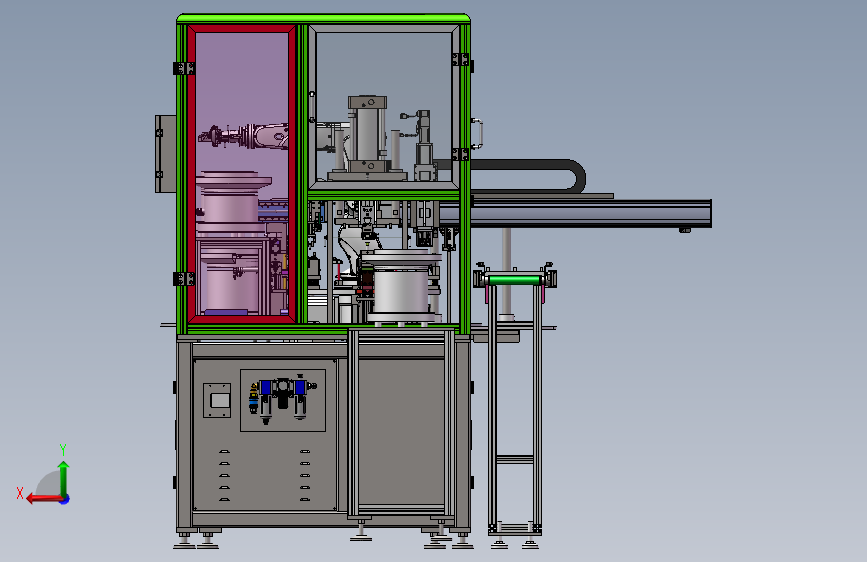
Task: Click the blue Z axis dot of triad
Action: click(65, 499)
